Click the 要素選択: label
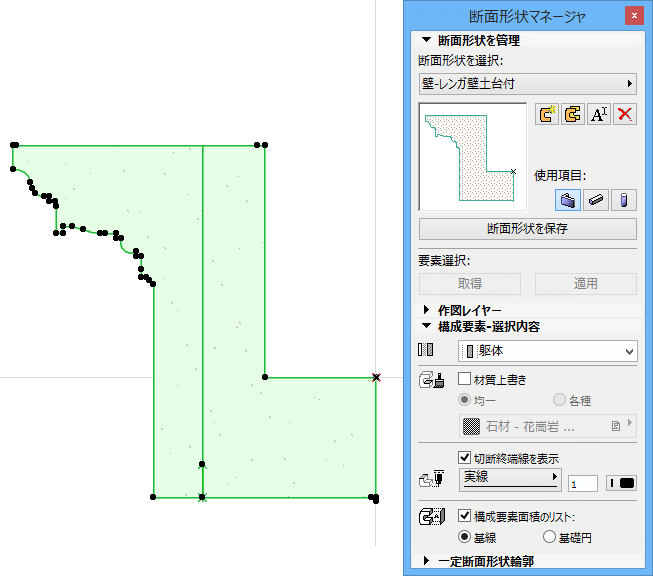653x576 pixels. (x=444, y=261)
